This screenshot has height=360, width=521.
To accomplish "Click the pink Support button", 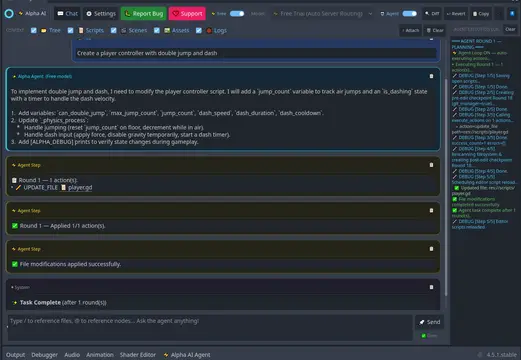I will 187,14.
